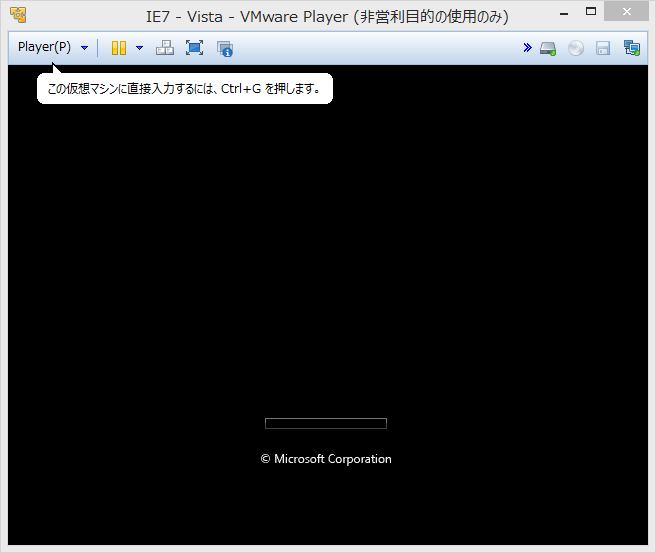The image size is (656, 553).
Task: Minimize the VMware Player window
Action: (x=564, y=13)
